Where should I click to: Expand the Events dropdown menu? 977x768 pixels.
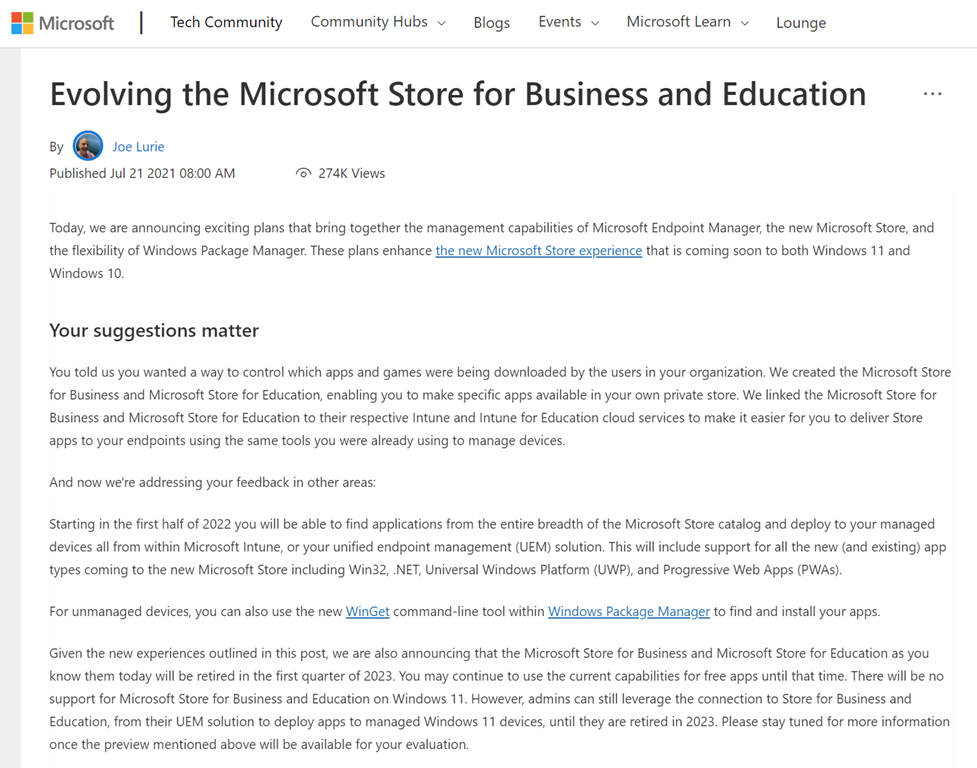coord(568,22)
